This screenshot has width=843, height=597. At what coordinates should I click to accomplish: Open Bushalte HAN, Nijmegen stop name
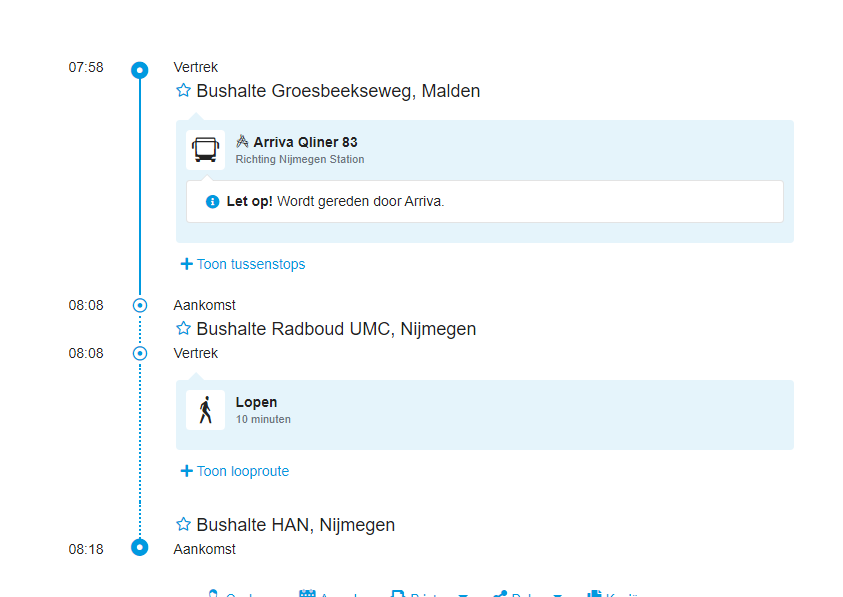click(x=295, y=525)
